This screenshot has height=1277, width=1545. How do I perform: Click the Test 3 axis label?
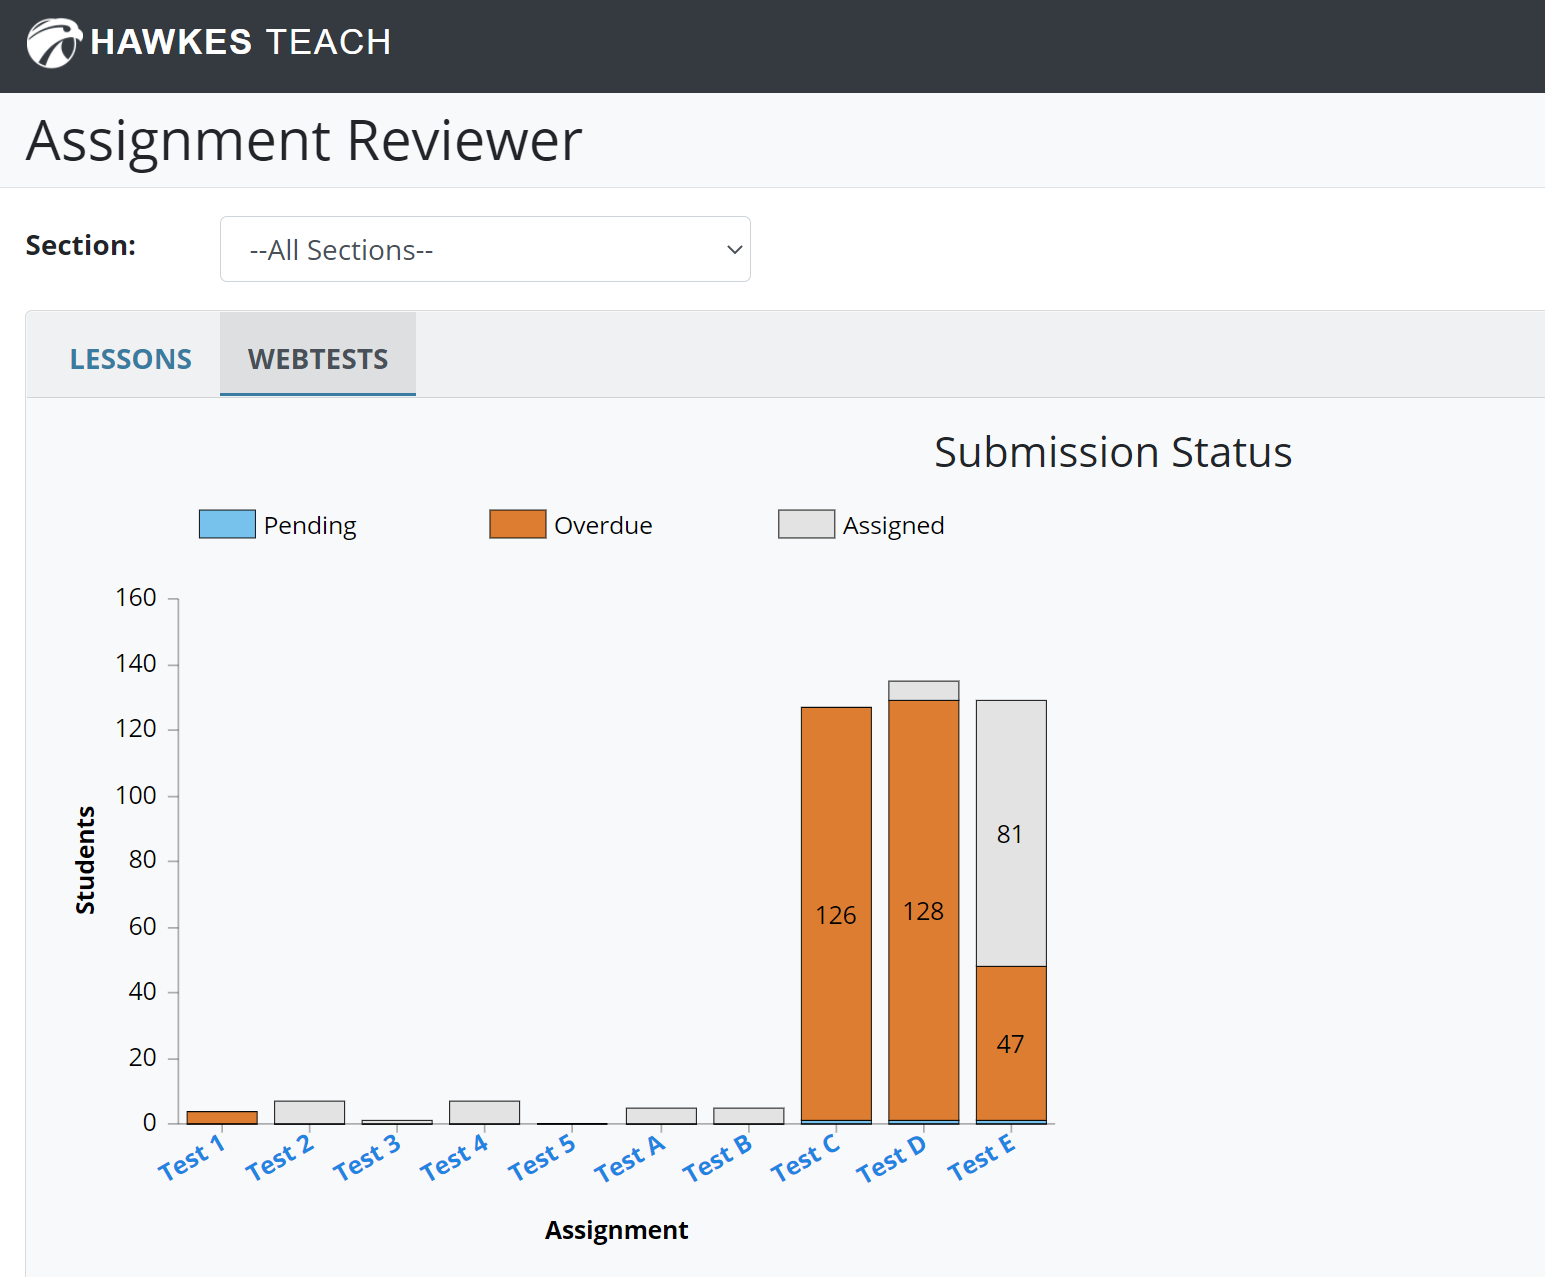[367, 1157]
